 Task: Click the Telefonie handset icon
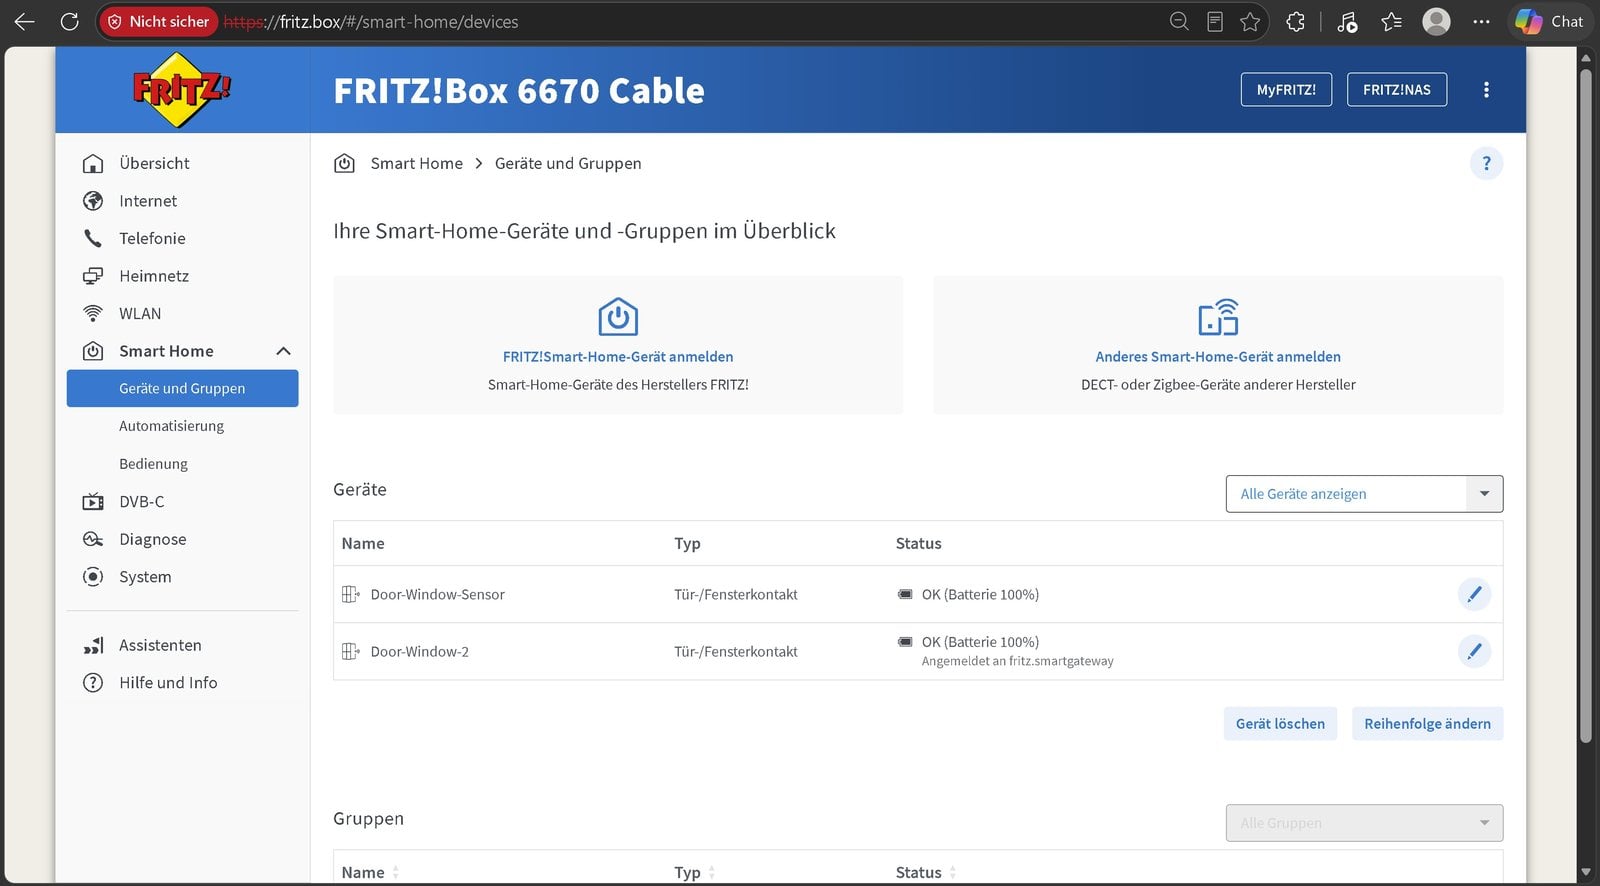coord(93,238)
